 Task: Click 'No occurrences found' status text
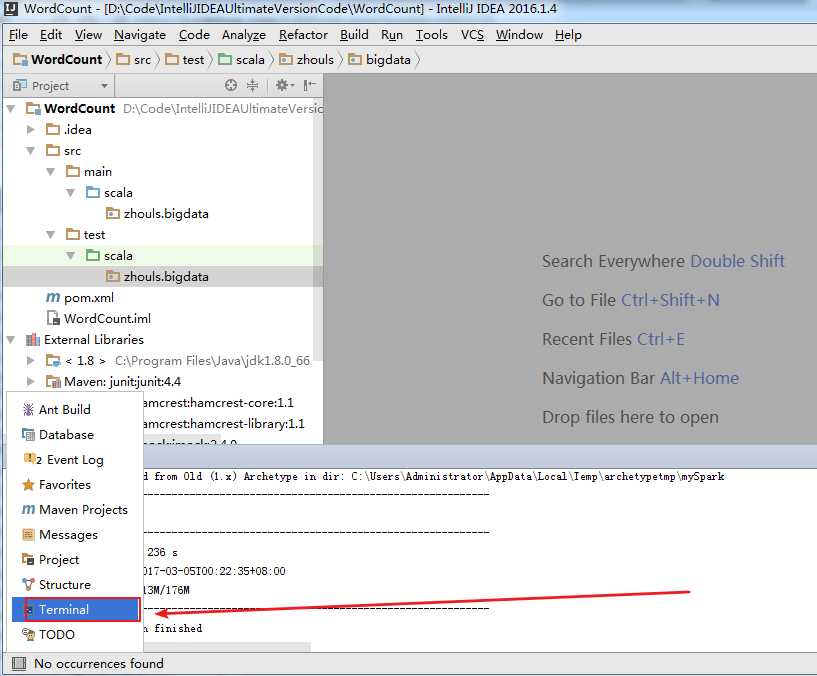[99, 663]
